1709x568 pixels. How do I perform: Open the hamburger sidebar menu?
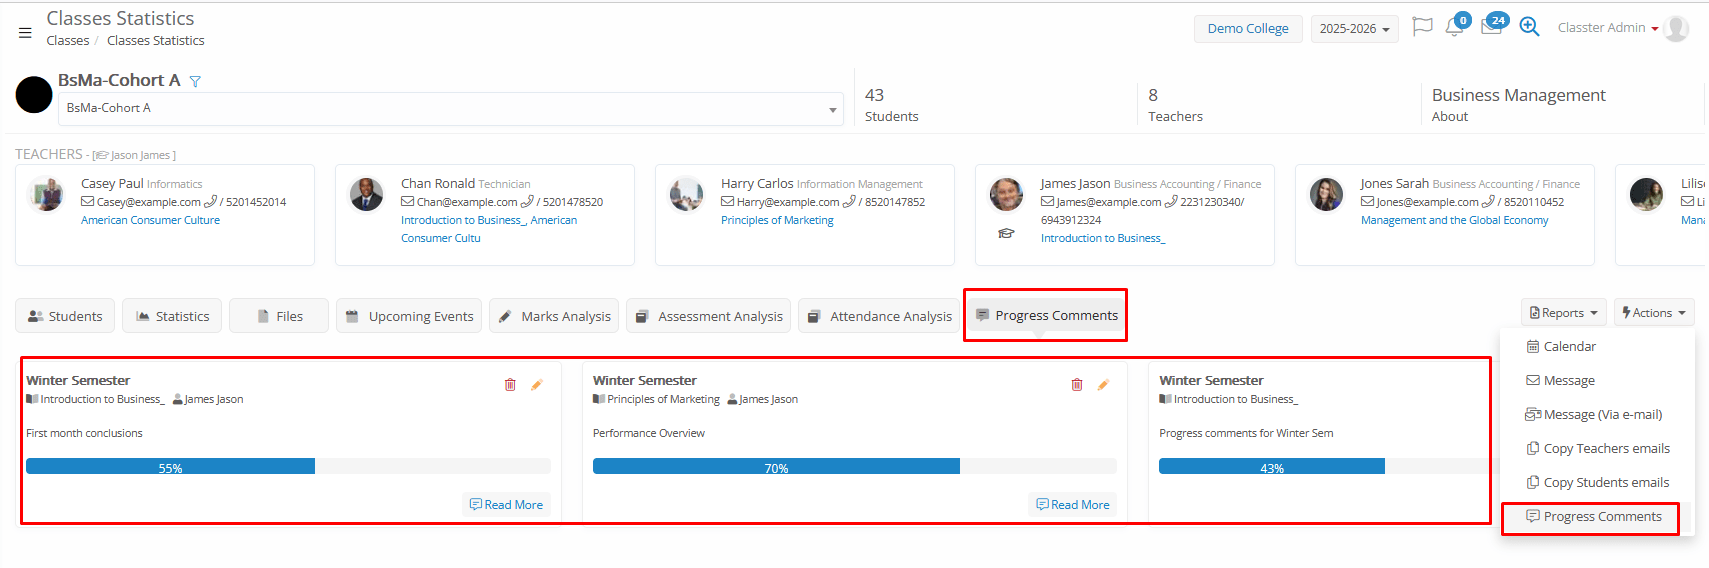pos(25,32)
